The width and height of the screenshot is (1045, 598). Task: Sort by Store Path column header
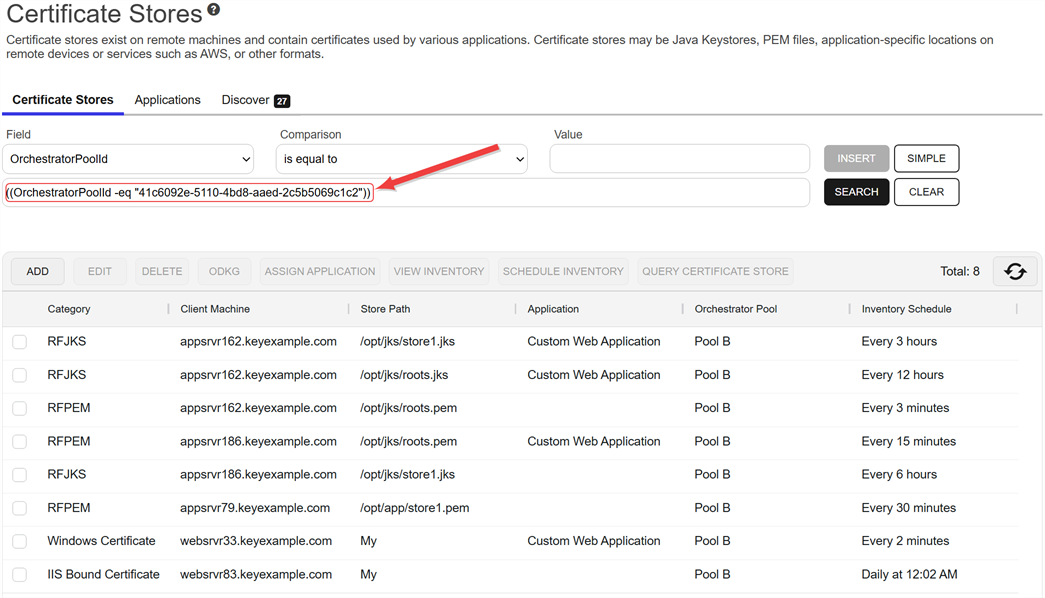(385, 309)
